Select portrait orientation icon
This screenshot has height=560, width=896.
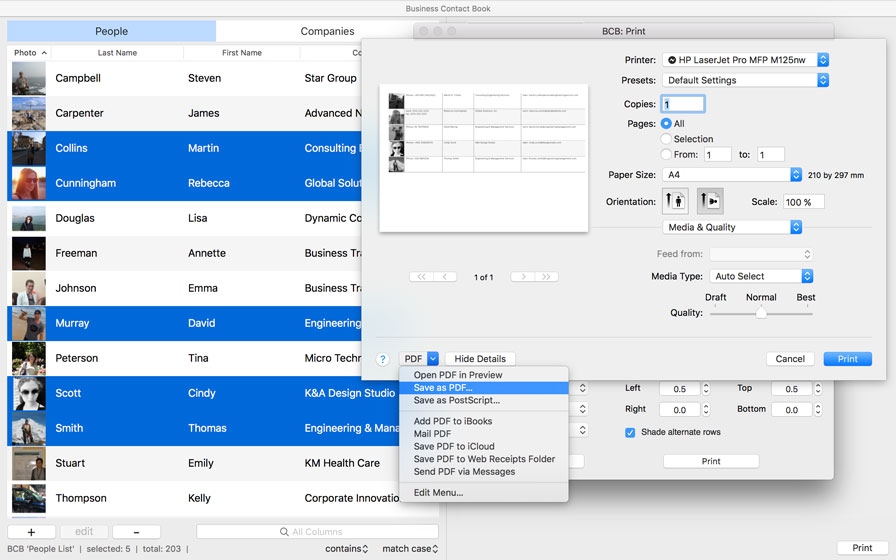pyautogui.click(x=675, y=201)
